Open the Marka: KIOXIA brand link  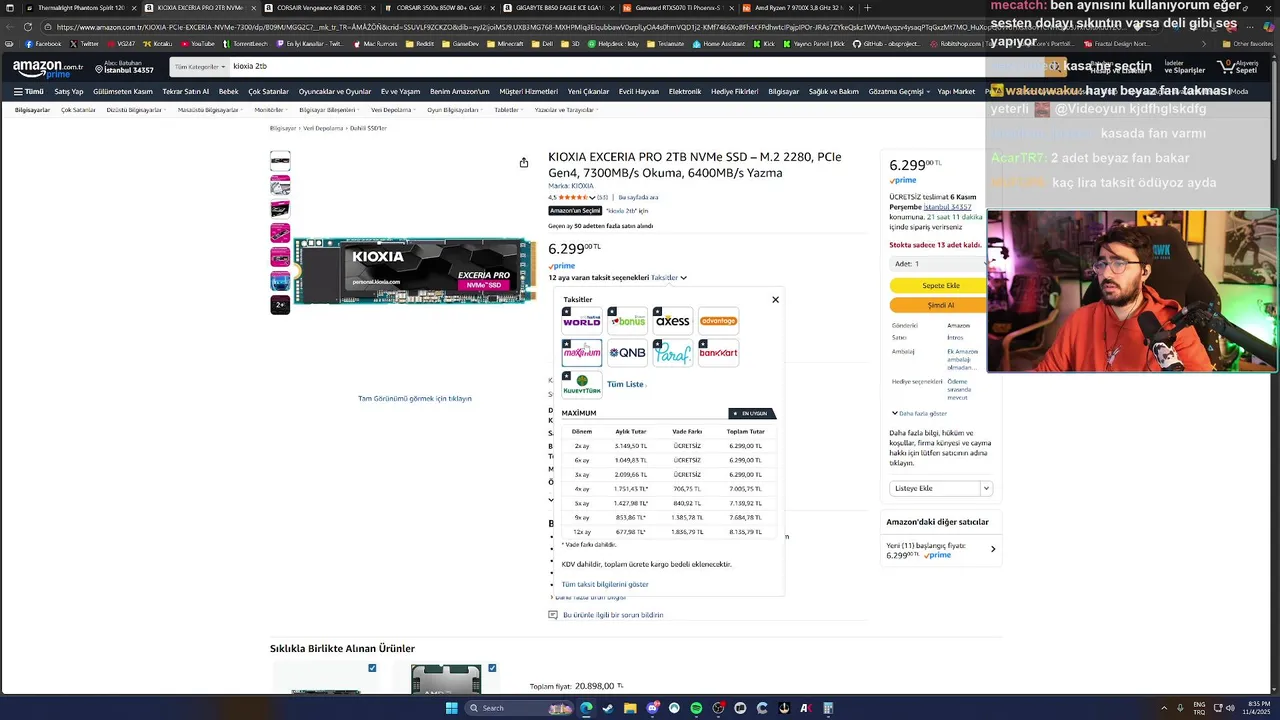point(571,186)
